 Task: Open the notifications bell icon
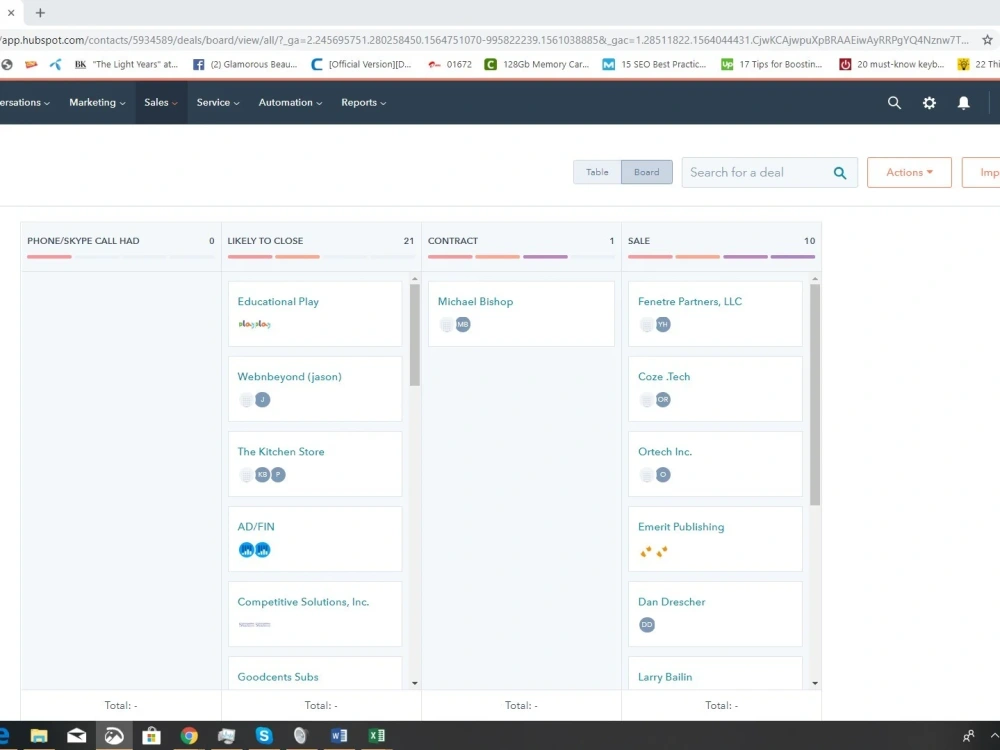point(964,103)
